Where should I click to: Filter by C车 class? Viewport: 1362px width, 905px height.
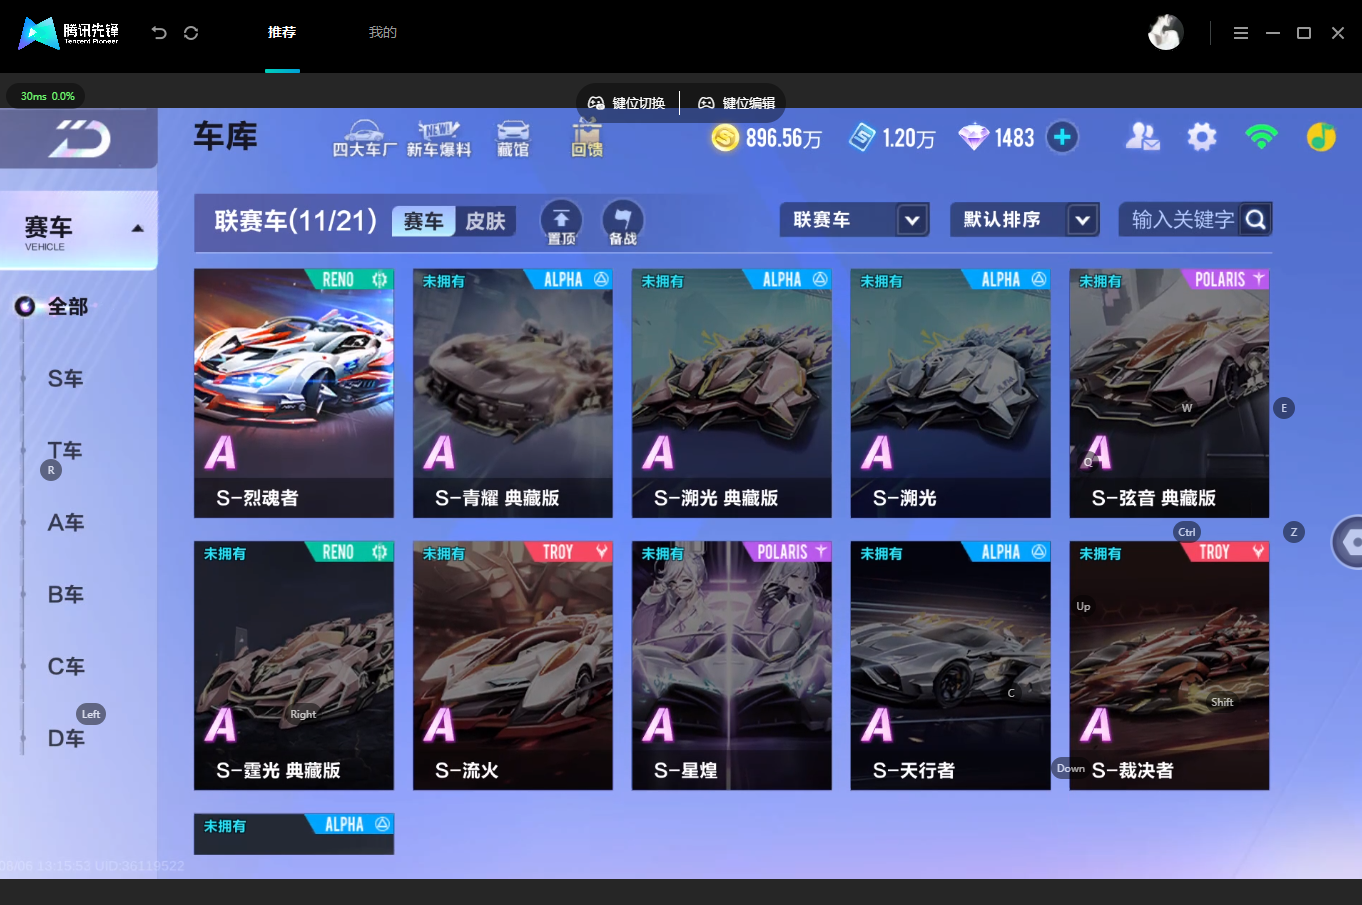pos(66,667)
